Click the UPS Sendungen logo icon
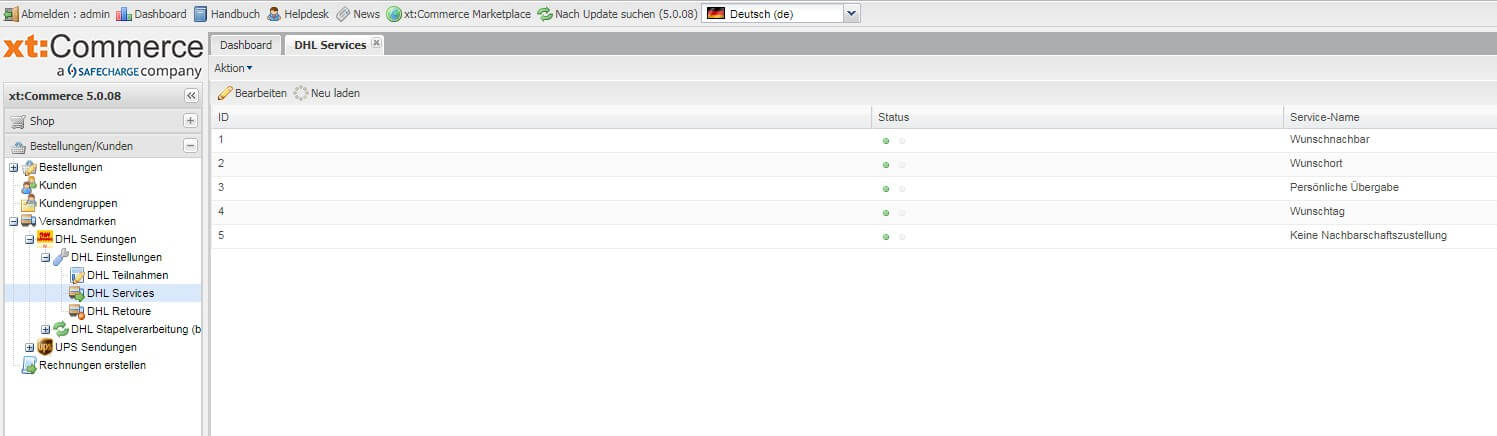This screenshot has height=436, width=1497. [45, 347]
